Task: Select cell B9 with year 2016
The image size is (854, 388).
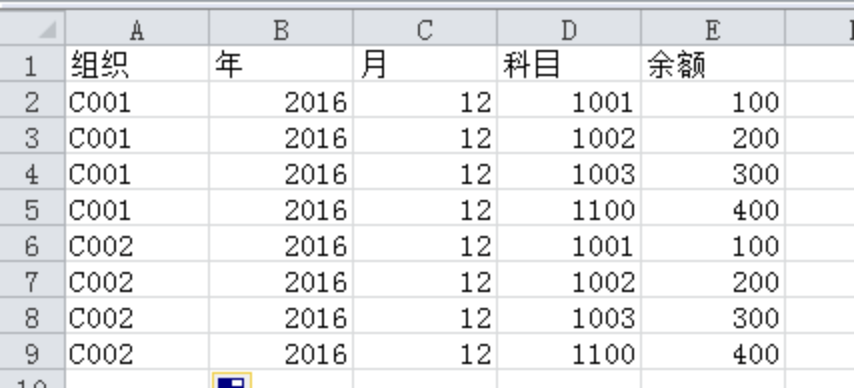Action: [281, 352]
